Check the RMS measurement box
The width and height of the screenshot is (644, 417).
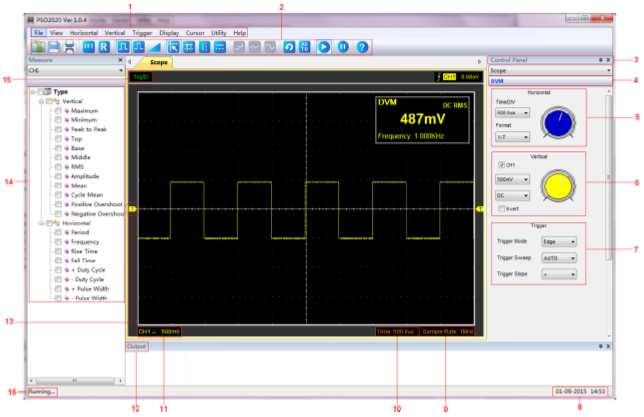[58, 167]
